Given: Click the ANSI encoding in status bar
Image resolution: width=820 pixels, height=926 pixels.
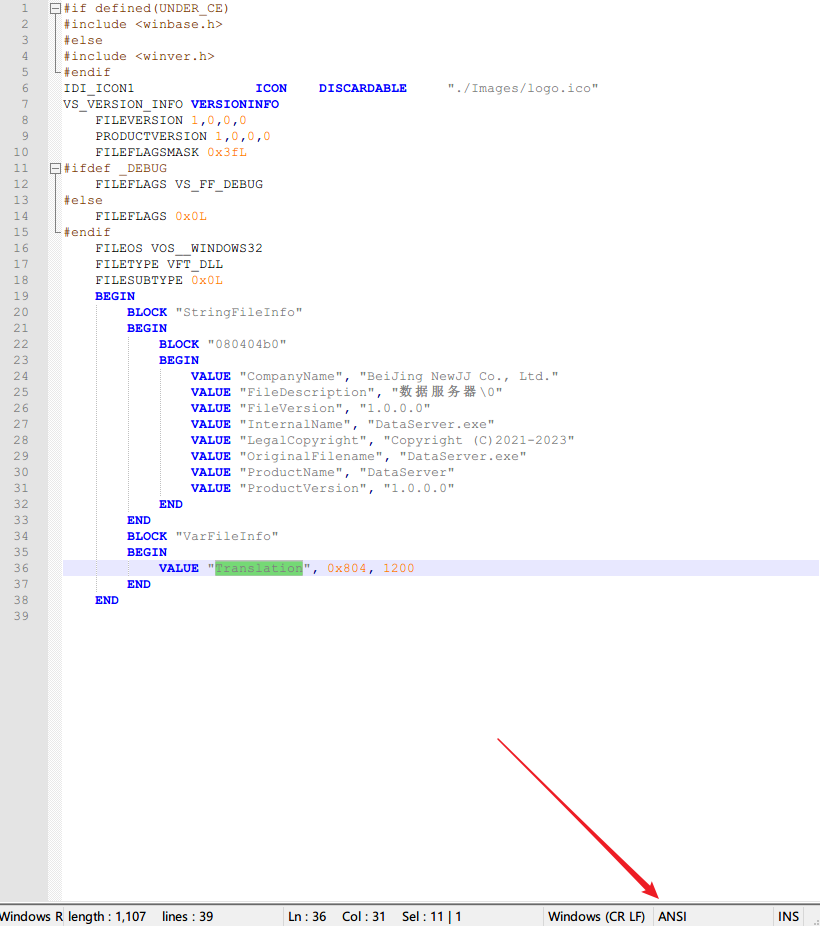Looking at the screenshot, I should [672, 916].
